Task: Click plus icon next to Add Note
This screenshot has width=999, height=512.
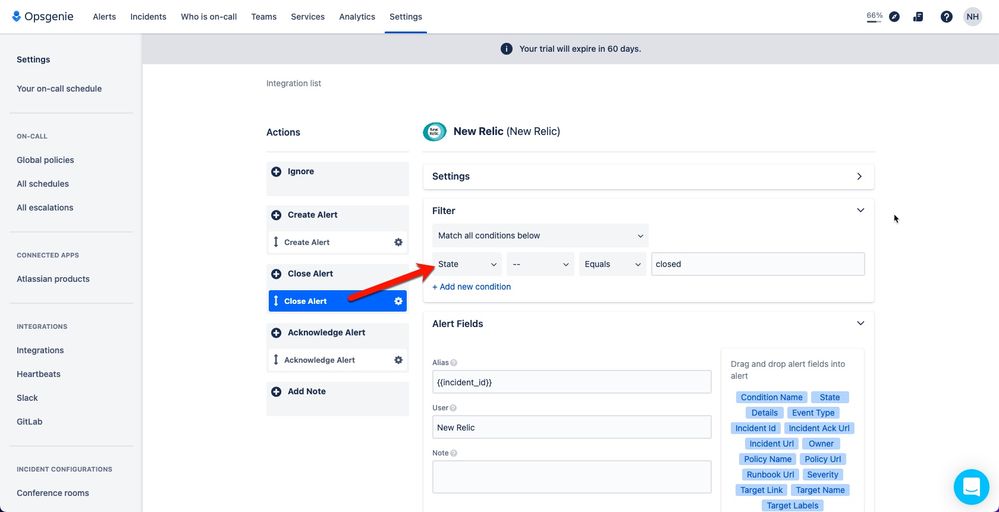Action: tap(276, 392)
